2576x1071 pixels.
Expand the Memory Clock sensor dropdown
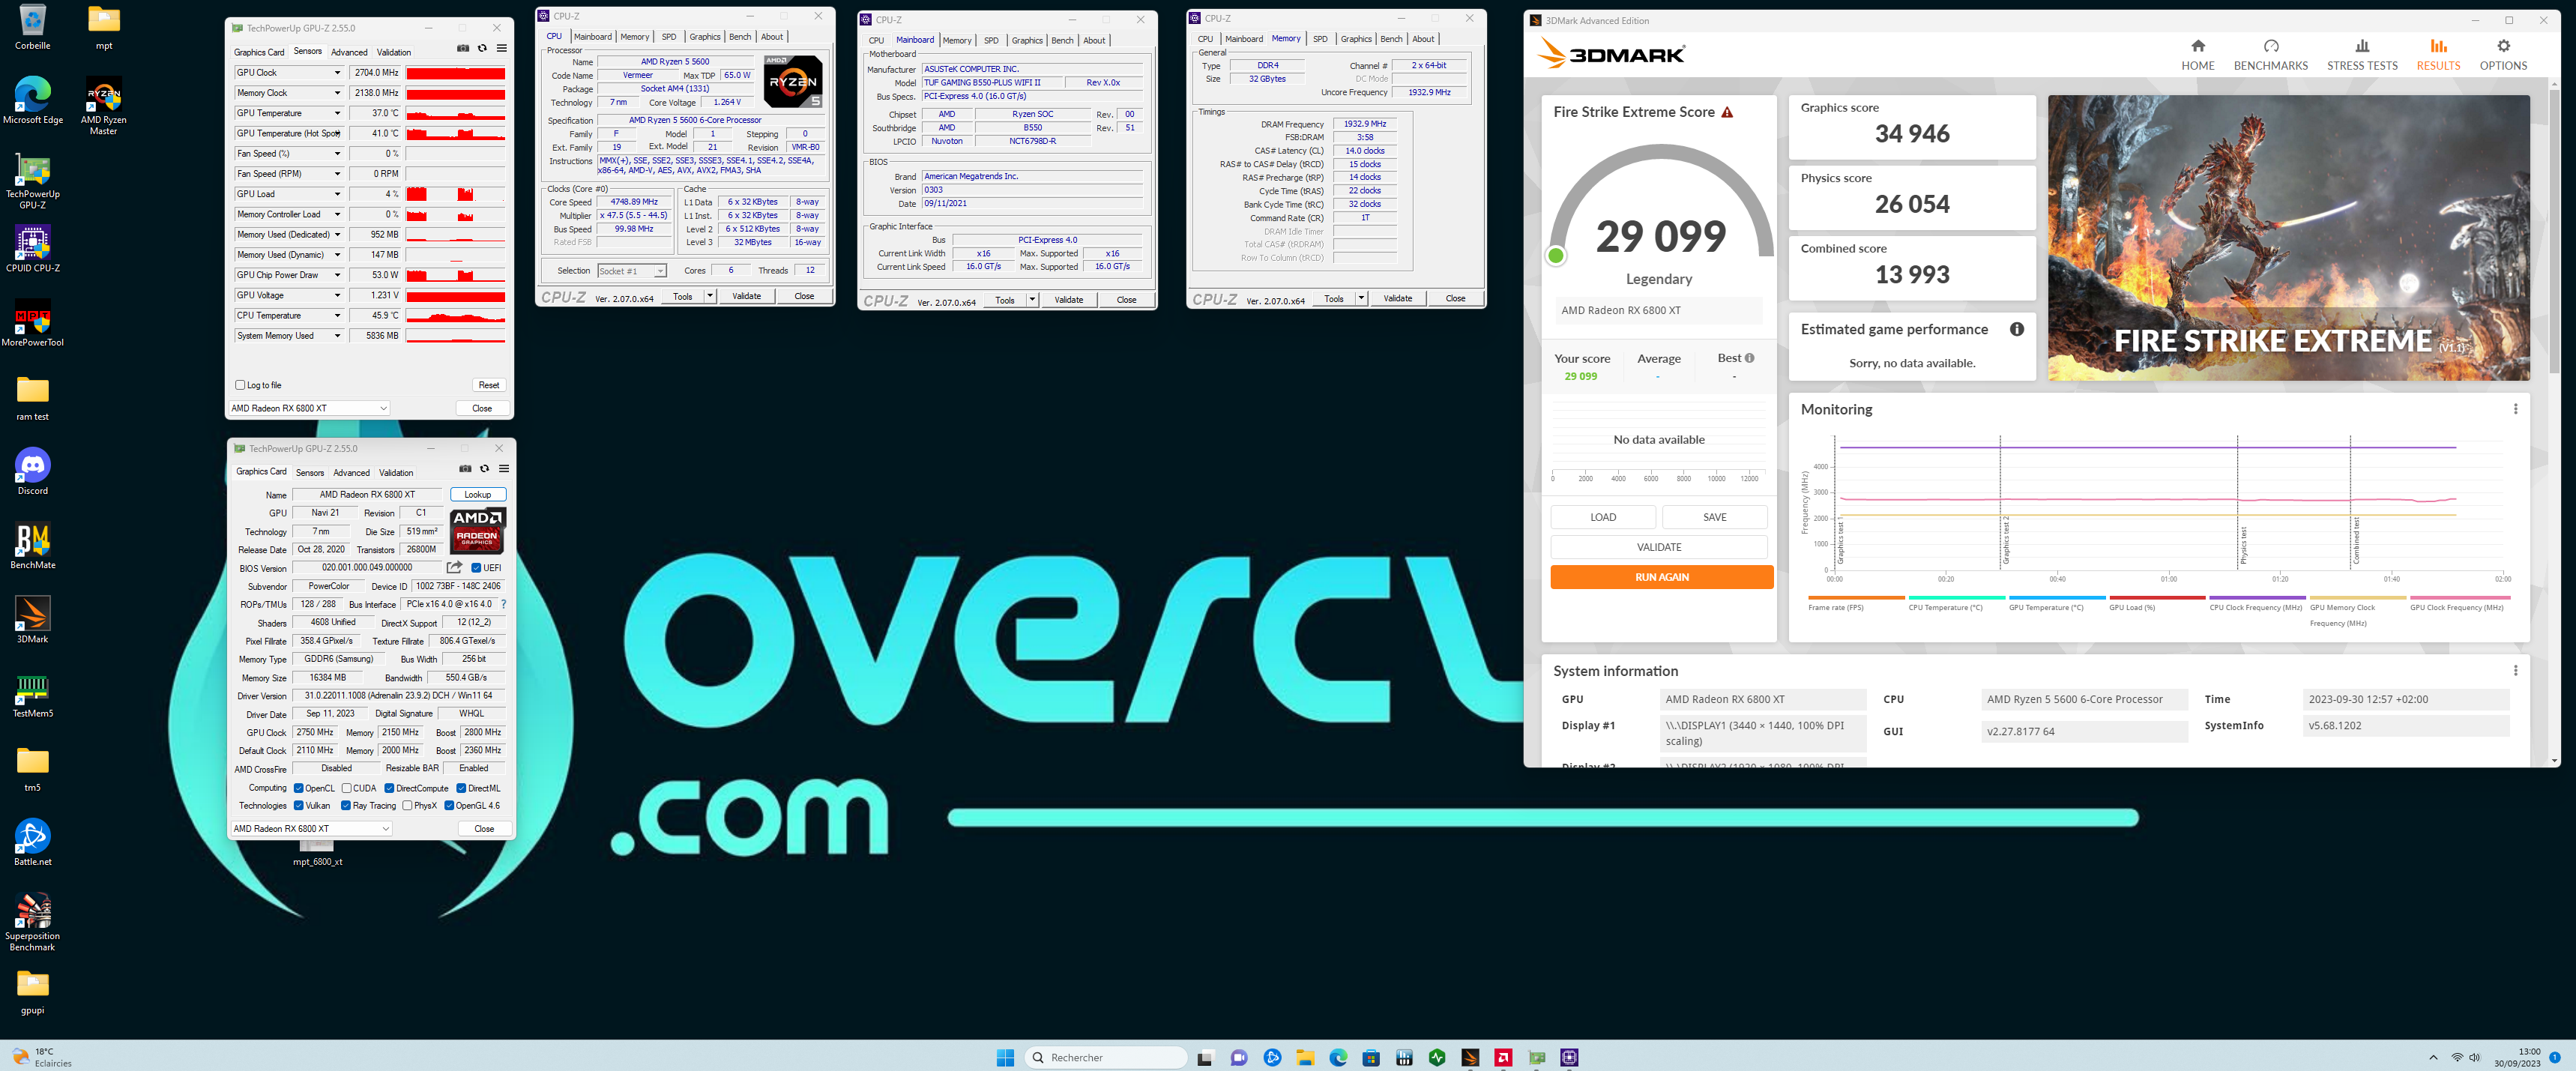coord(337,93)
